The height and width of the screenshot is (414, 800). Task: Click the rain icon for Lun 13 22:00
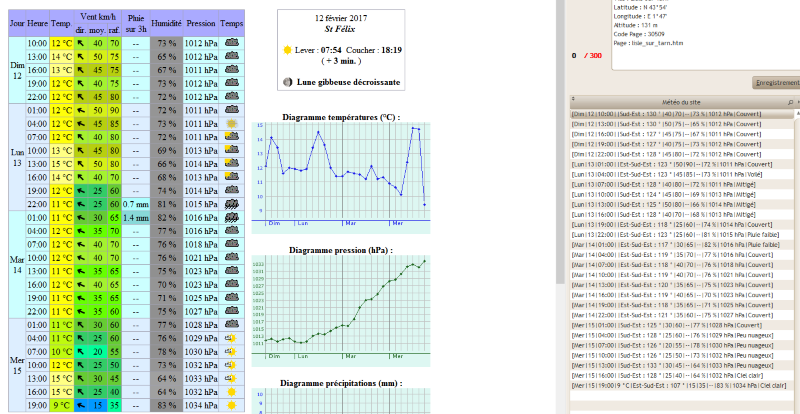(x=232, y=204)
